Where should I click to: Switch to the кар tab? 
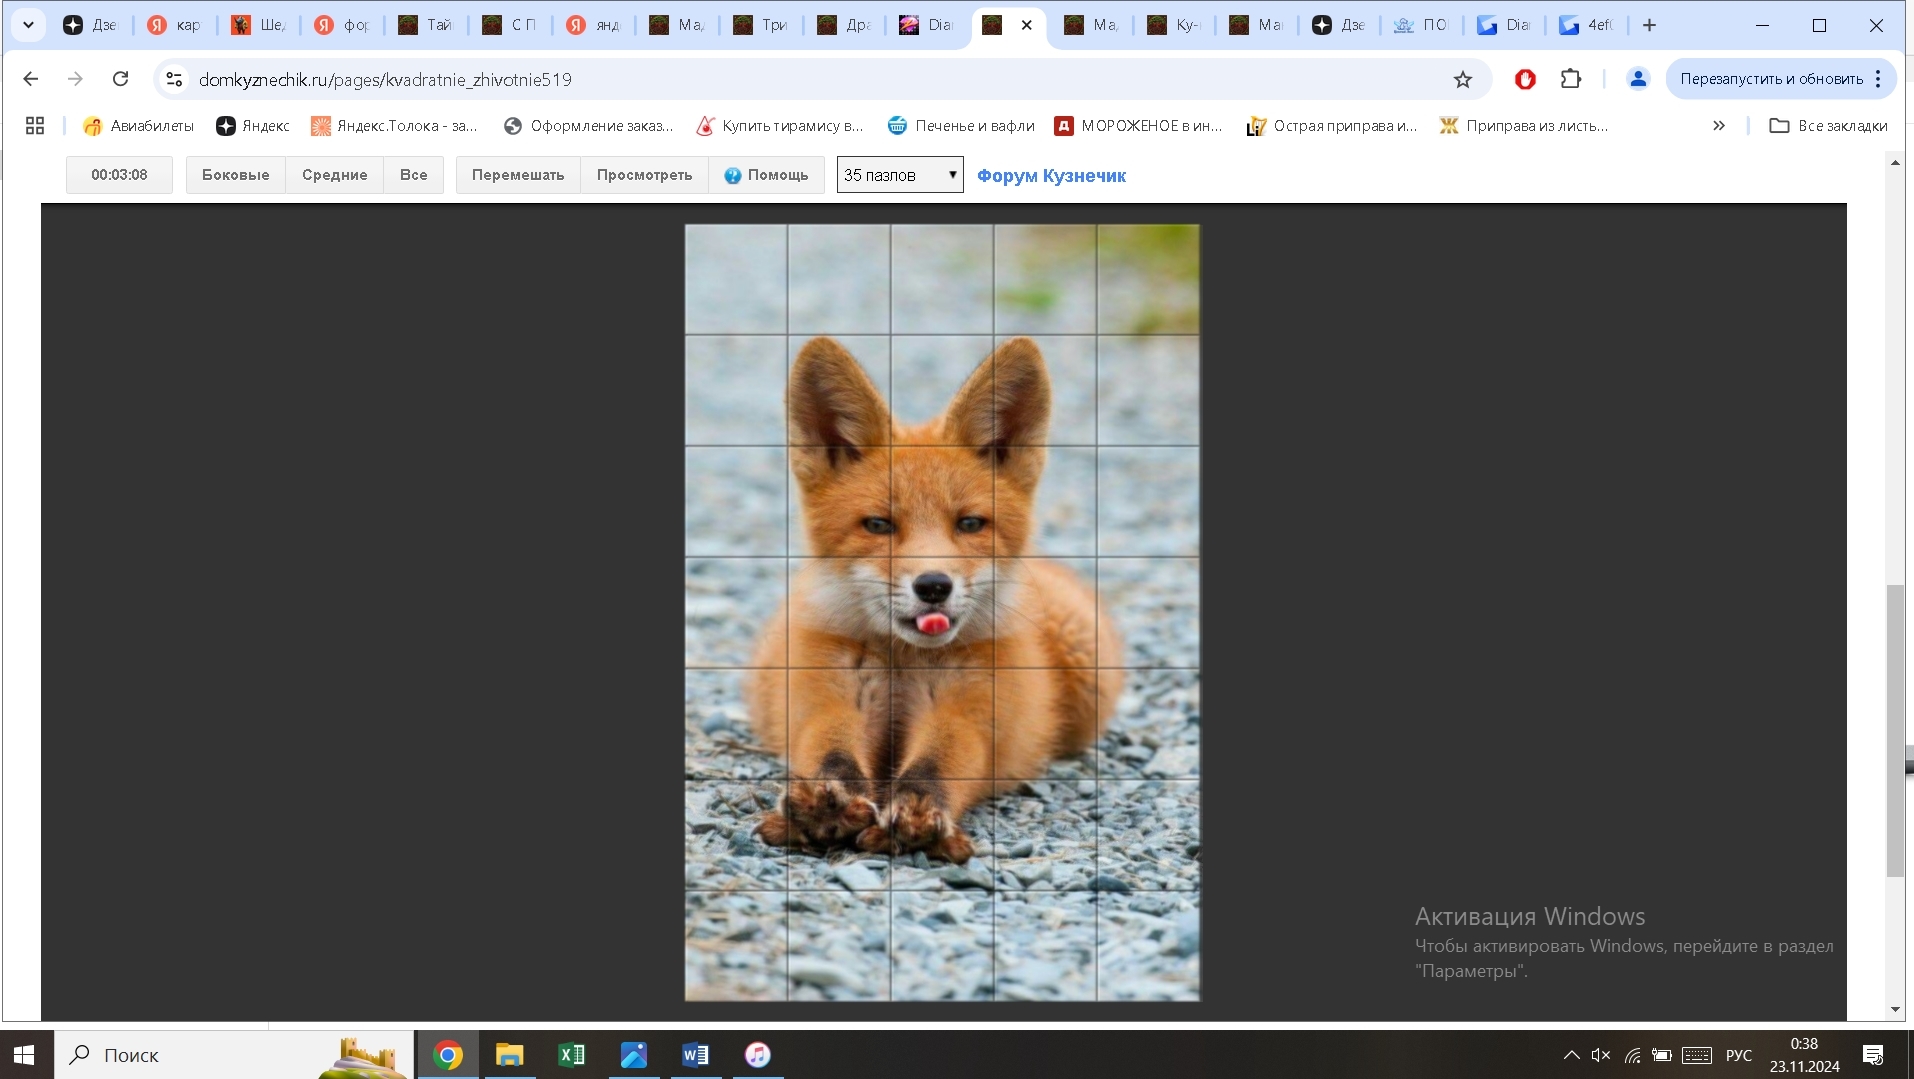pos(174,25)
